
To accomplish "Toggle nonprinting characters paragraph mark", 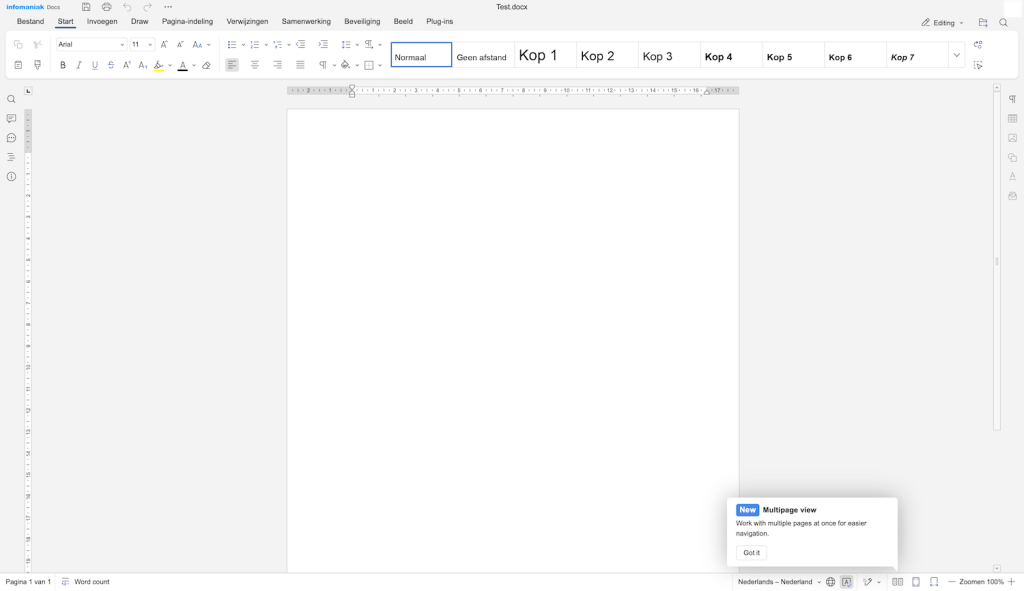I will (323, 65).
